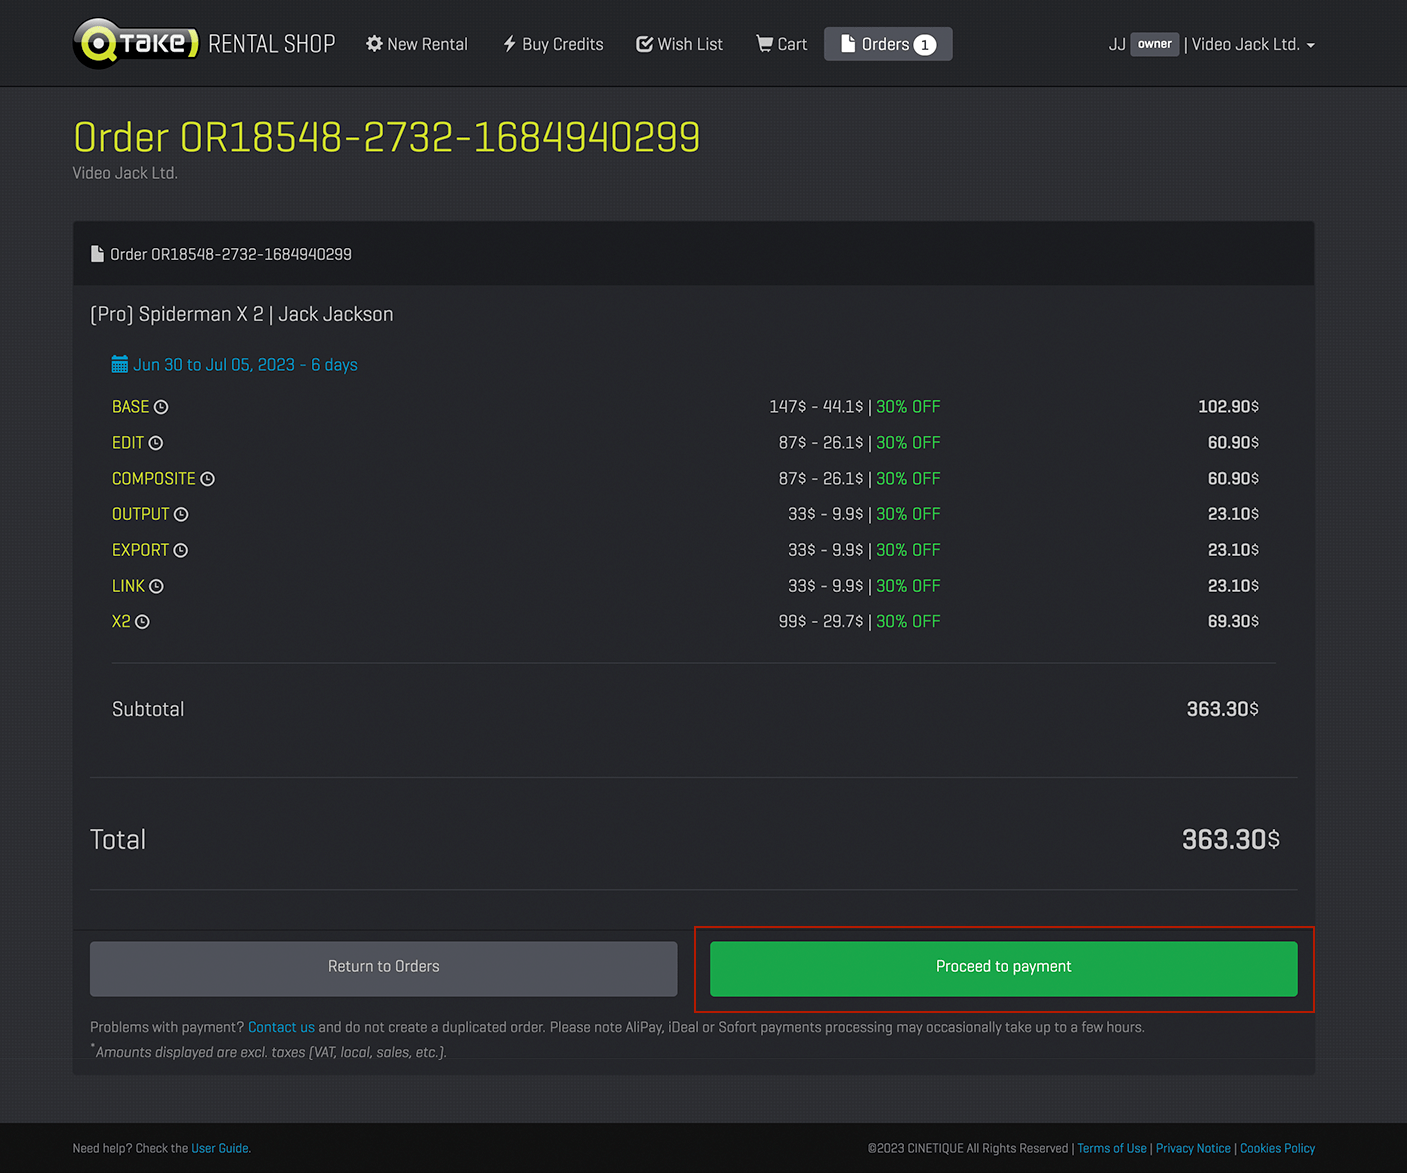This screenshot has width=1407, height=1173.
Task: Click the OUTPUT module label
Action: click(x=141, y=515)
